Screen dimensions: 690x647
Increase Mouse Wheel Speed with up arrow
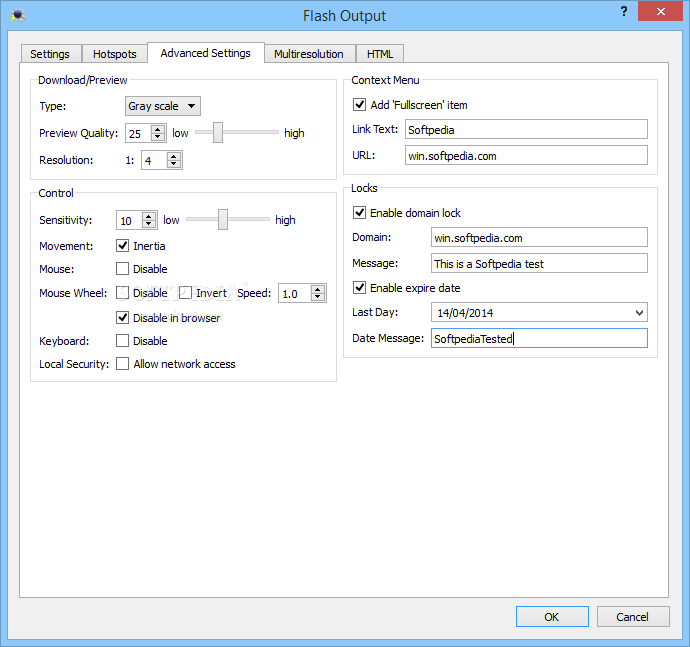[318, 290]
